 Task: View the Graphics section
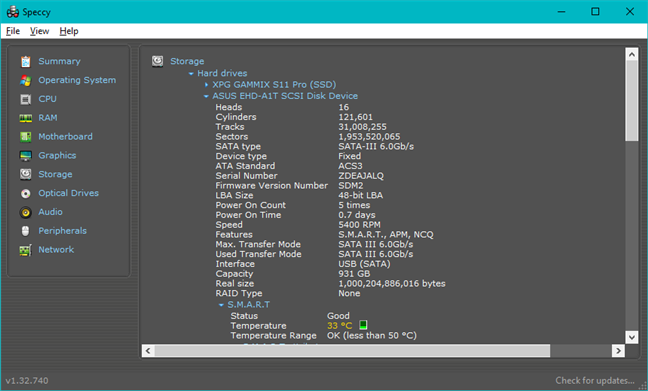[57, 156]
